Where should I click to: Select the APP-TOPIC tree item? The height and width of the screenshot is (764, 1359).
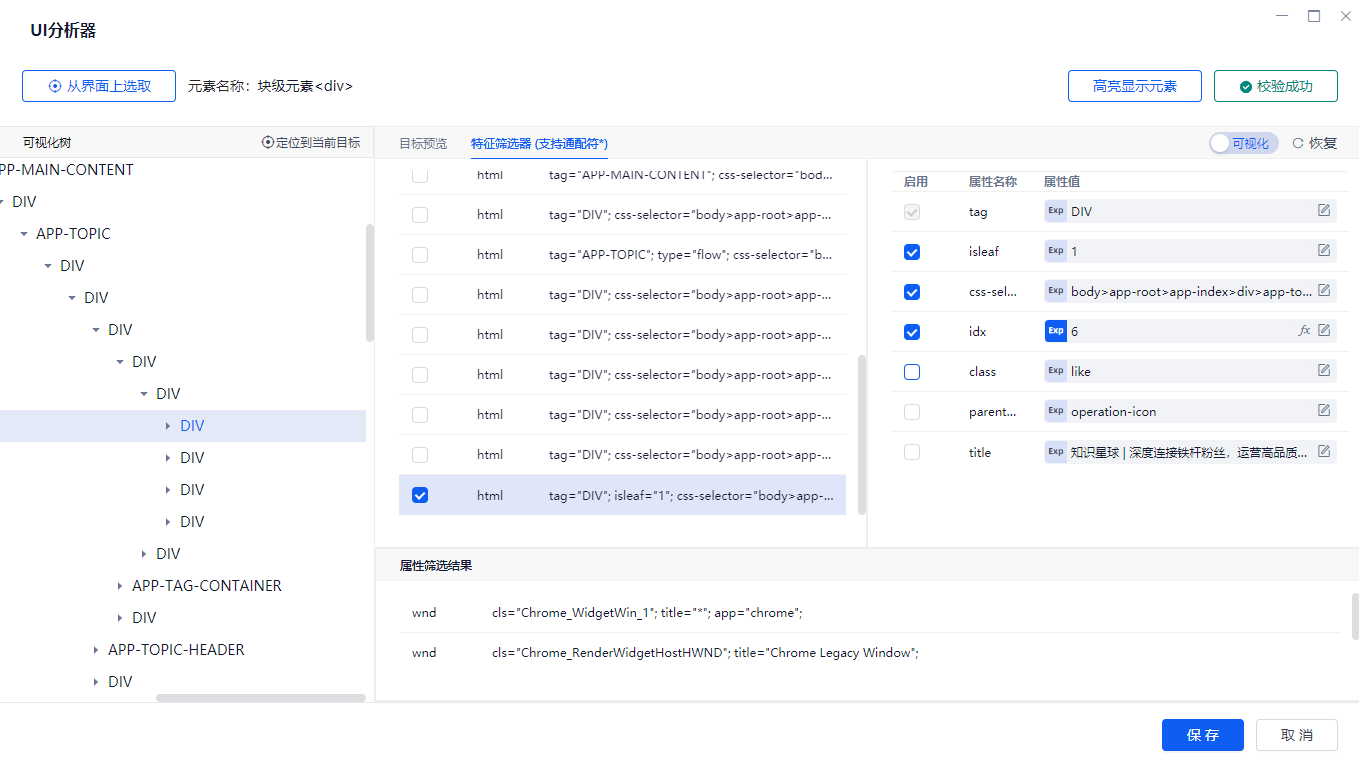click(73, 234)
